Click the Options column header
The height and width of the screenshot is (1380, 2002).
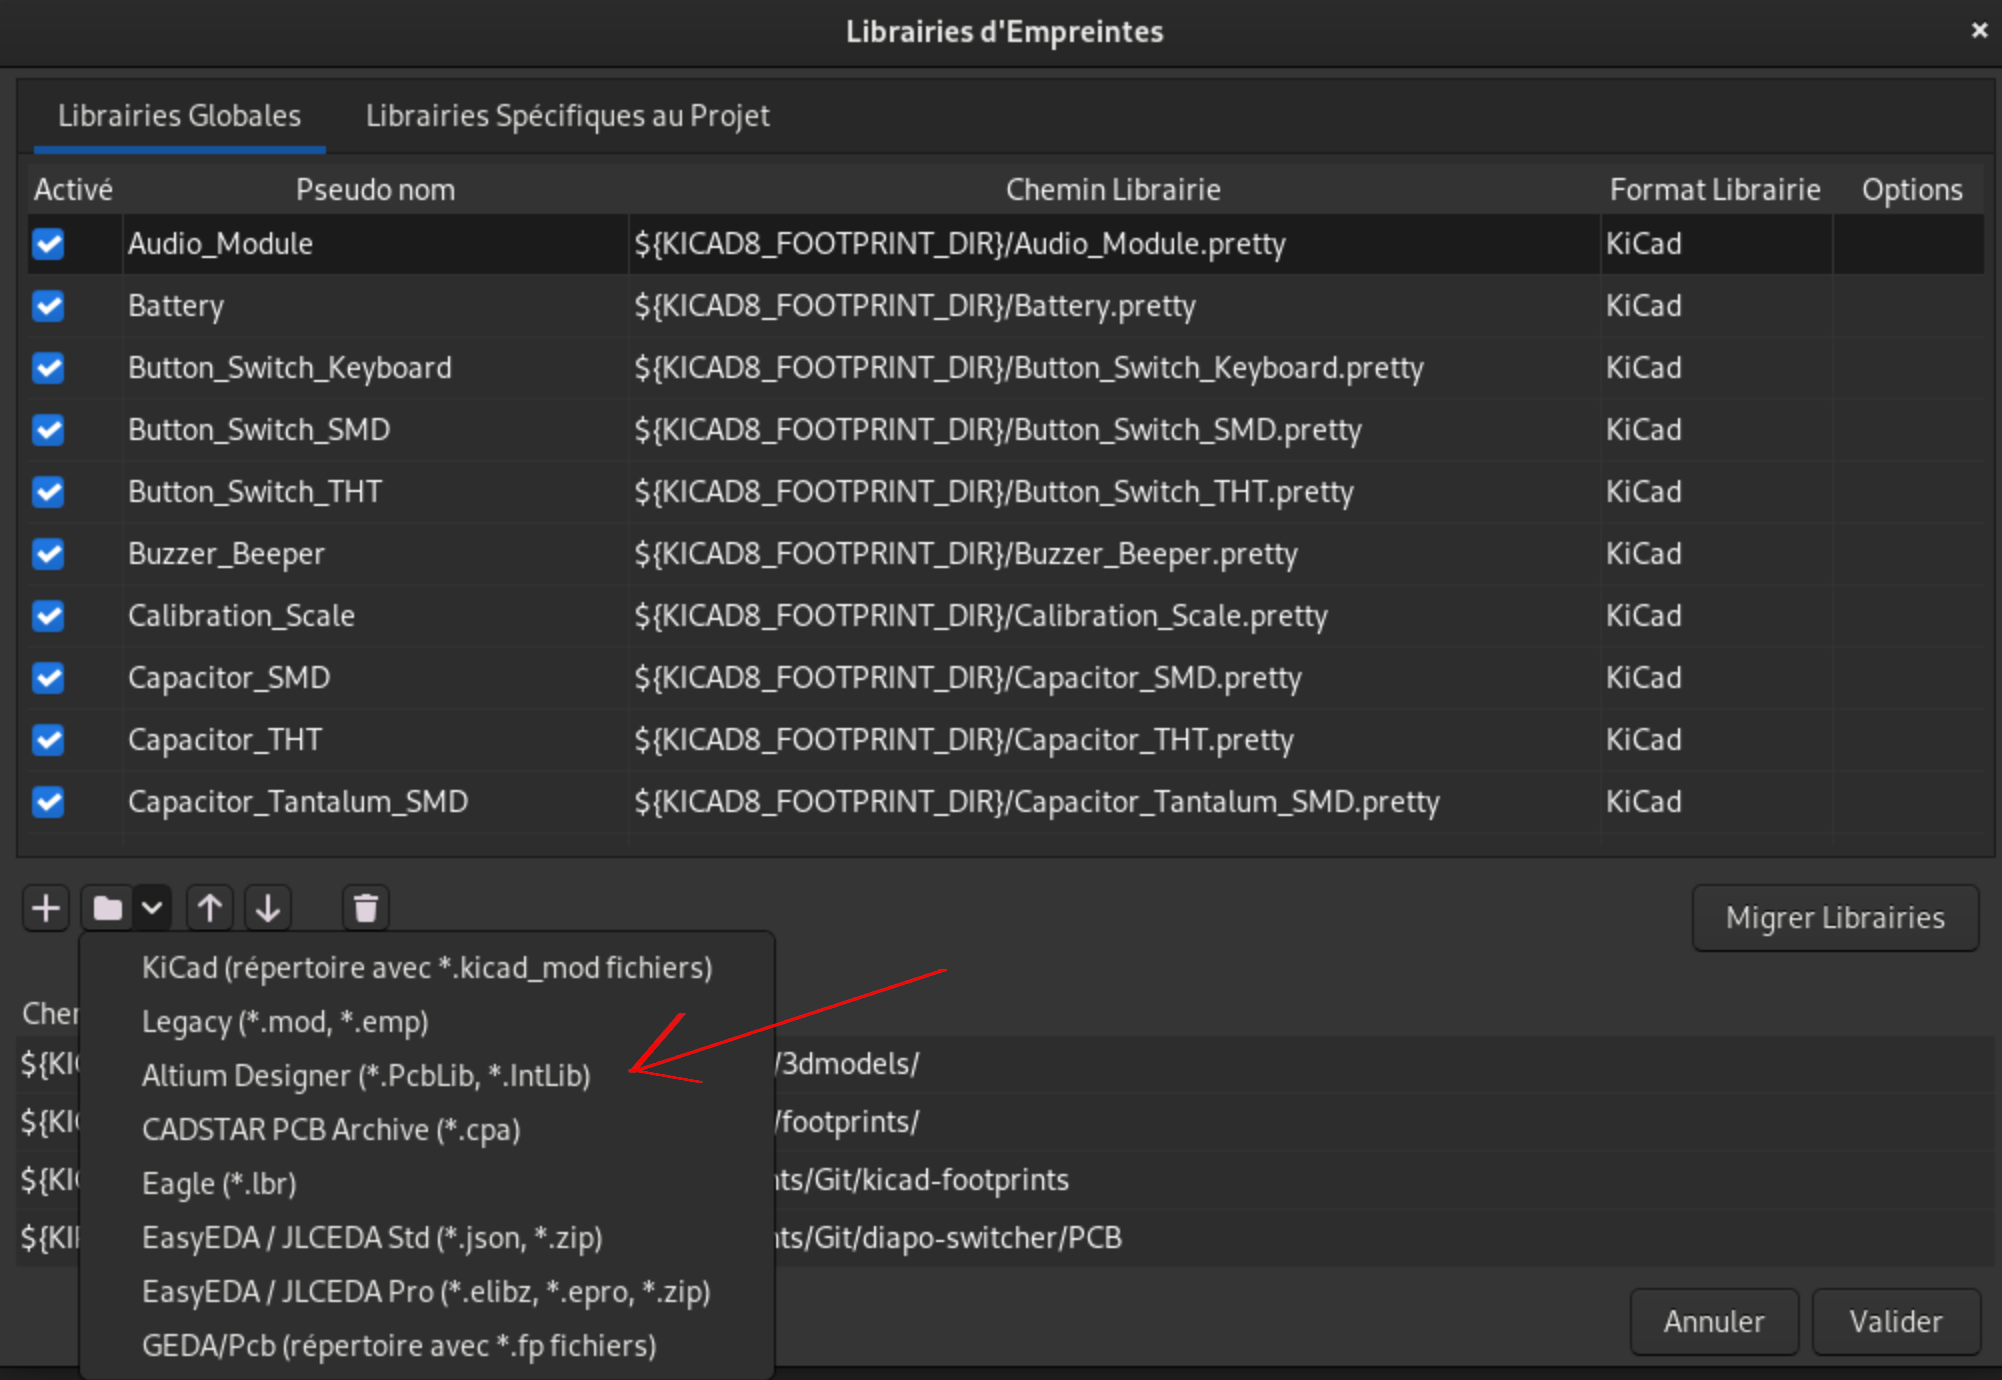pos(1911,189)
